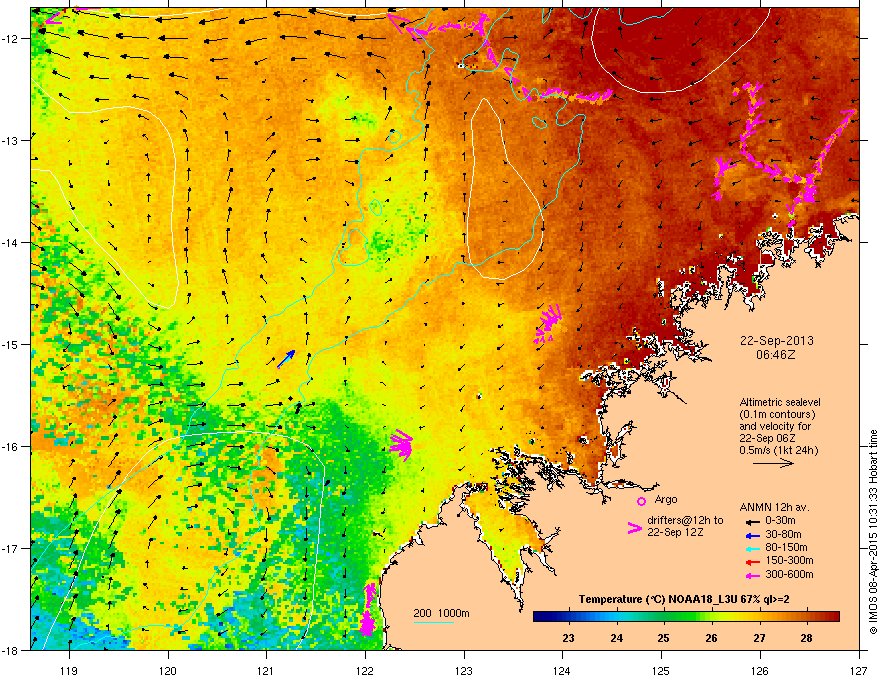Click the '200 1000m' depth legend text
Viewport: 880px width, 680px height.
(x=441, y=613)
